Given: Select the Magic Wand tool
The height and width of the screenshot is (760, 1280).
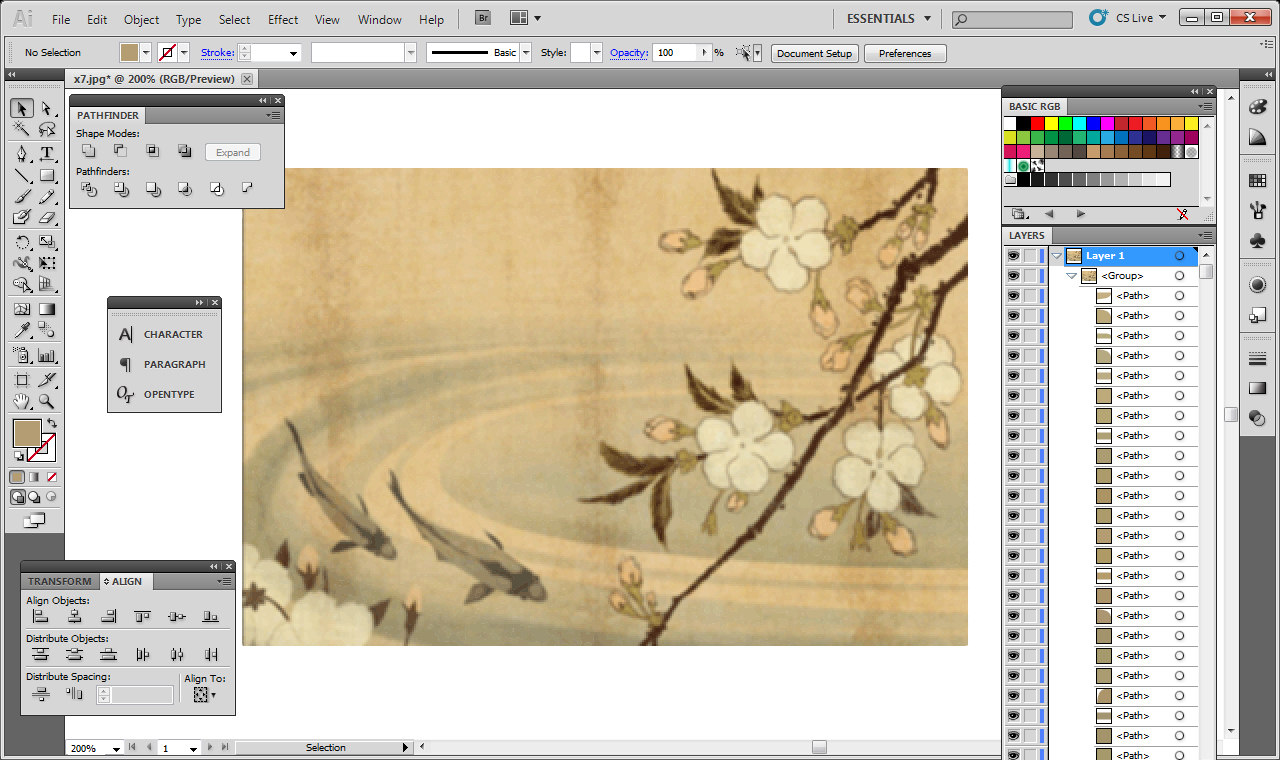Looking at the screenshot, I should 22,129.
